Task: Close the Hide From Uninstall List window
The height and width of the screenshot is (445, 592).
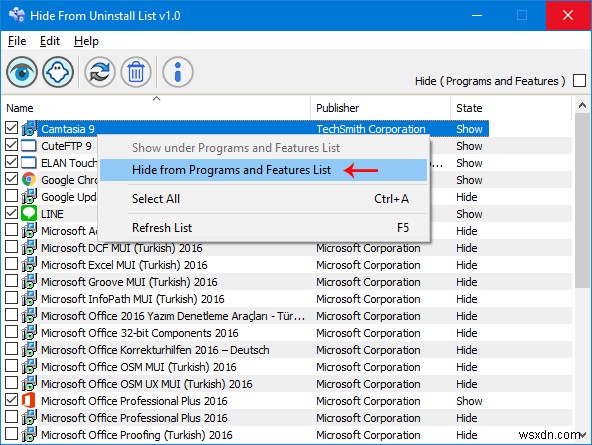Action: 568,15
